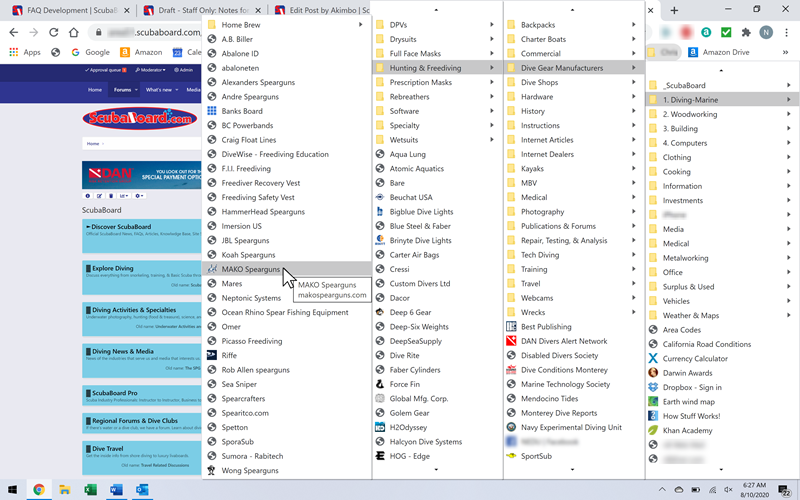The width and height of the screenshot is (800, 500).
Task: Select Dive Shops folder in bookmarks menu
Action: (573, 82)
